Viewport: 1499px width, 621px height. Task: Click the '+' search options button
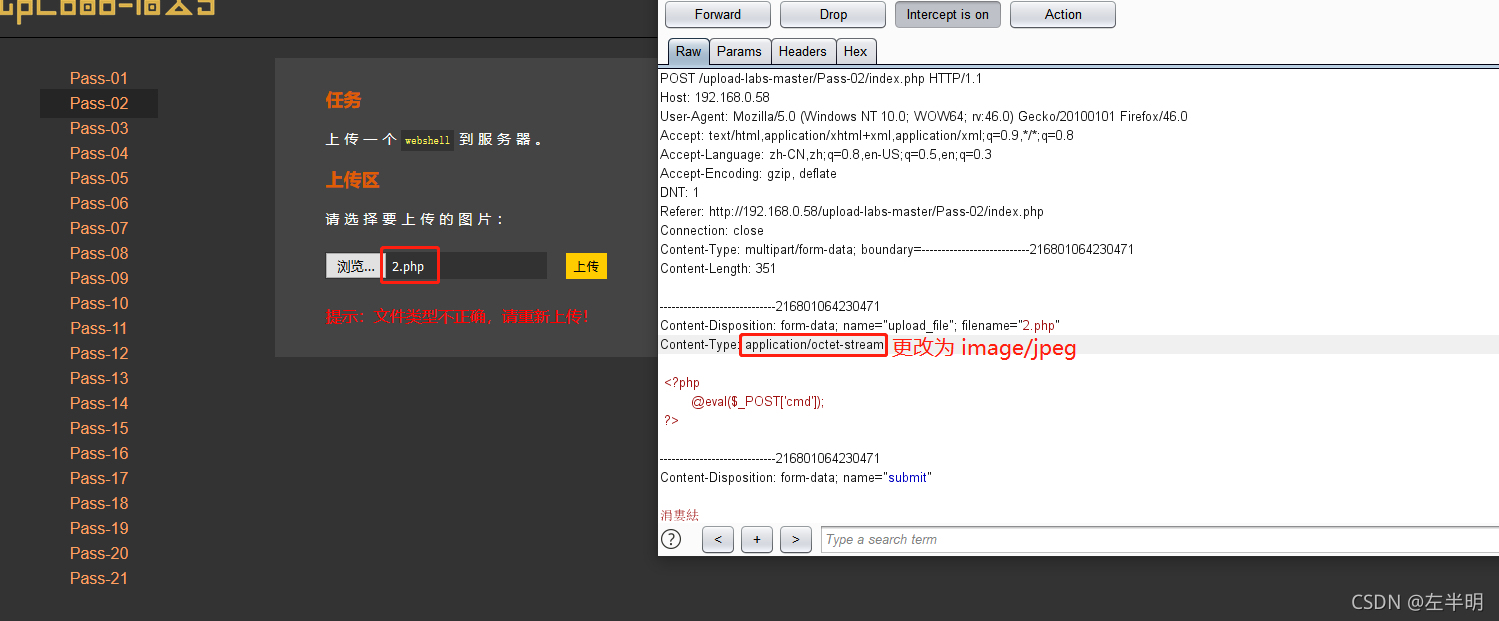click(756, 540)
